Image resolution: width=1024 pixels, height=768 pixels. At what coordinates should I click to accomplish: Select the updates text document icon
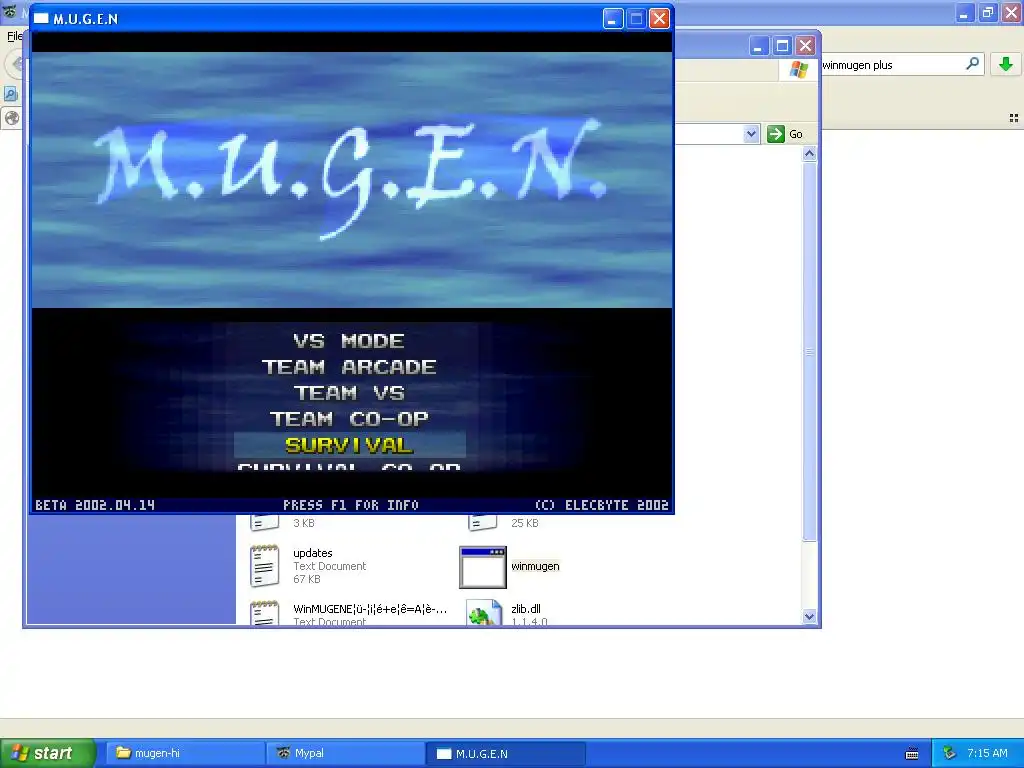pos(264,566)
